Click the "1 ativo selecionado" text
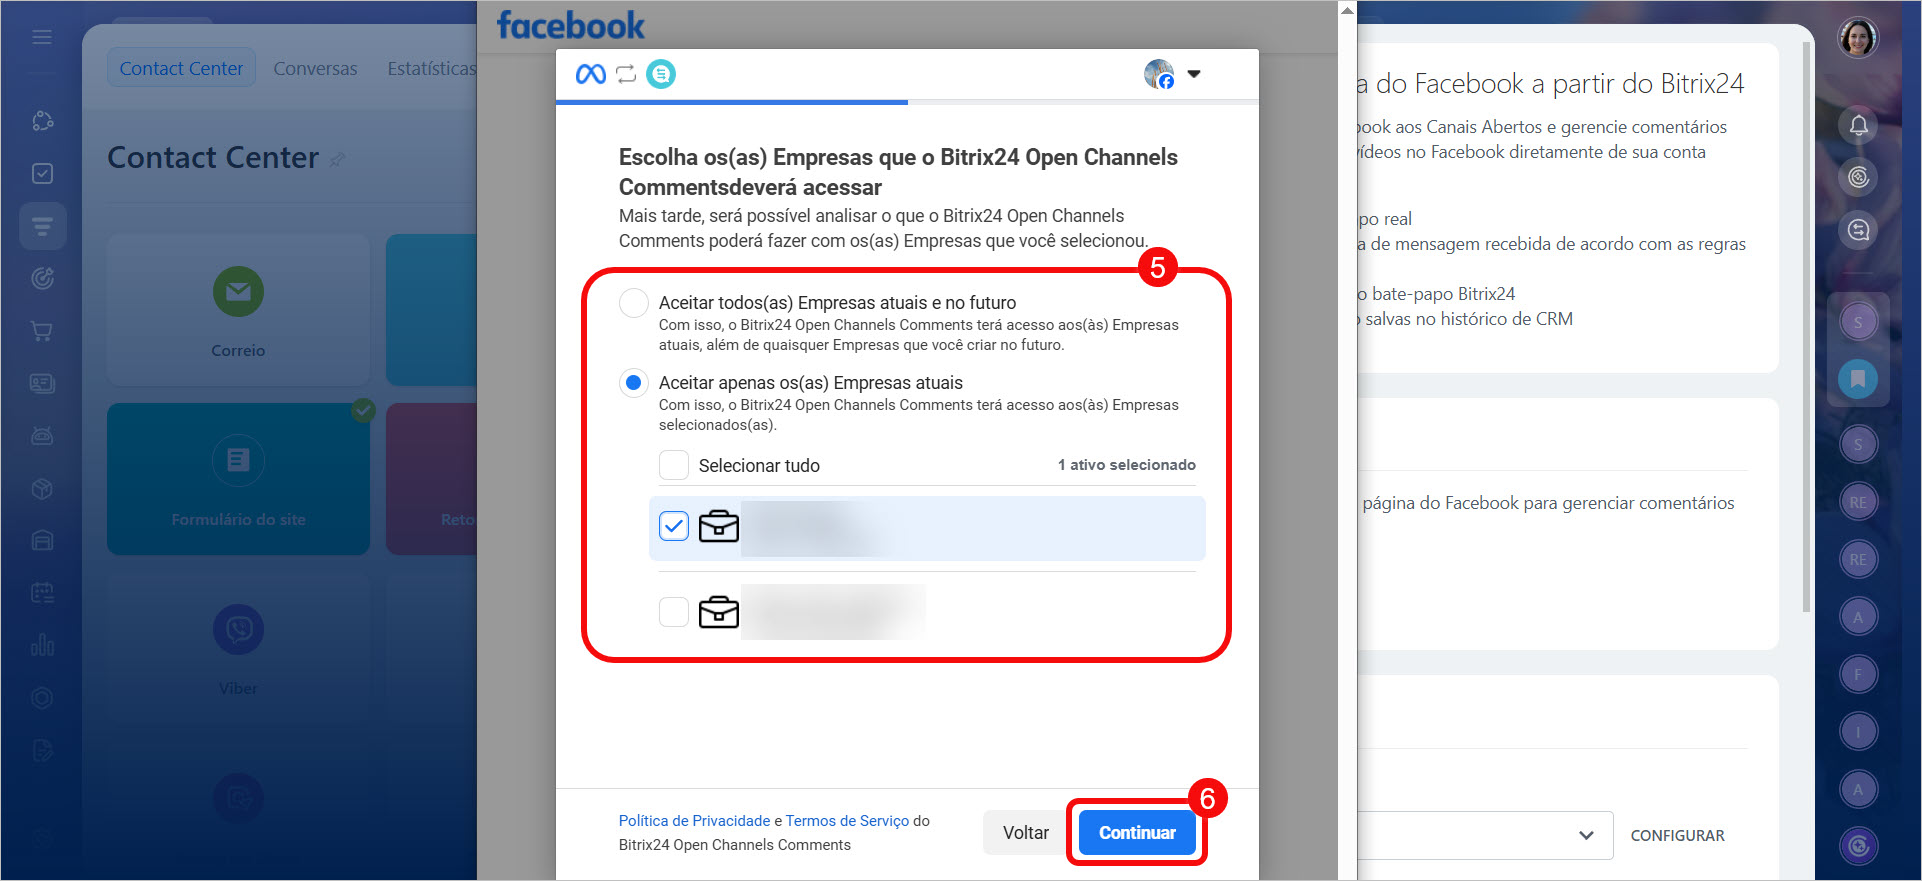1922x881 pixels. [1127, 465]
